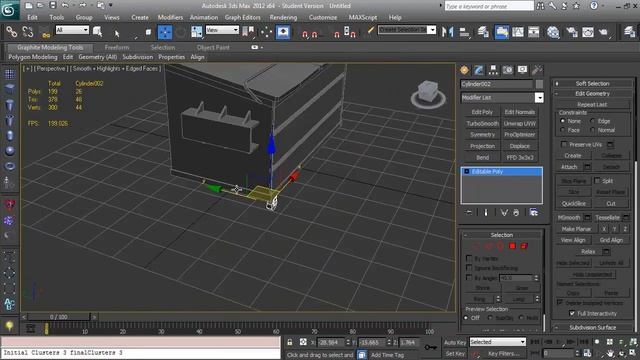Screen dimensions: 640x360
Task: Click the Key Filters button
Action: click(504, 353)
